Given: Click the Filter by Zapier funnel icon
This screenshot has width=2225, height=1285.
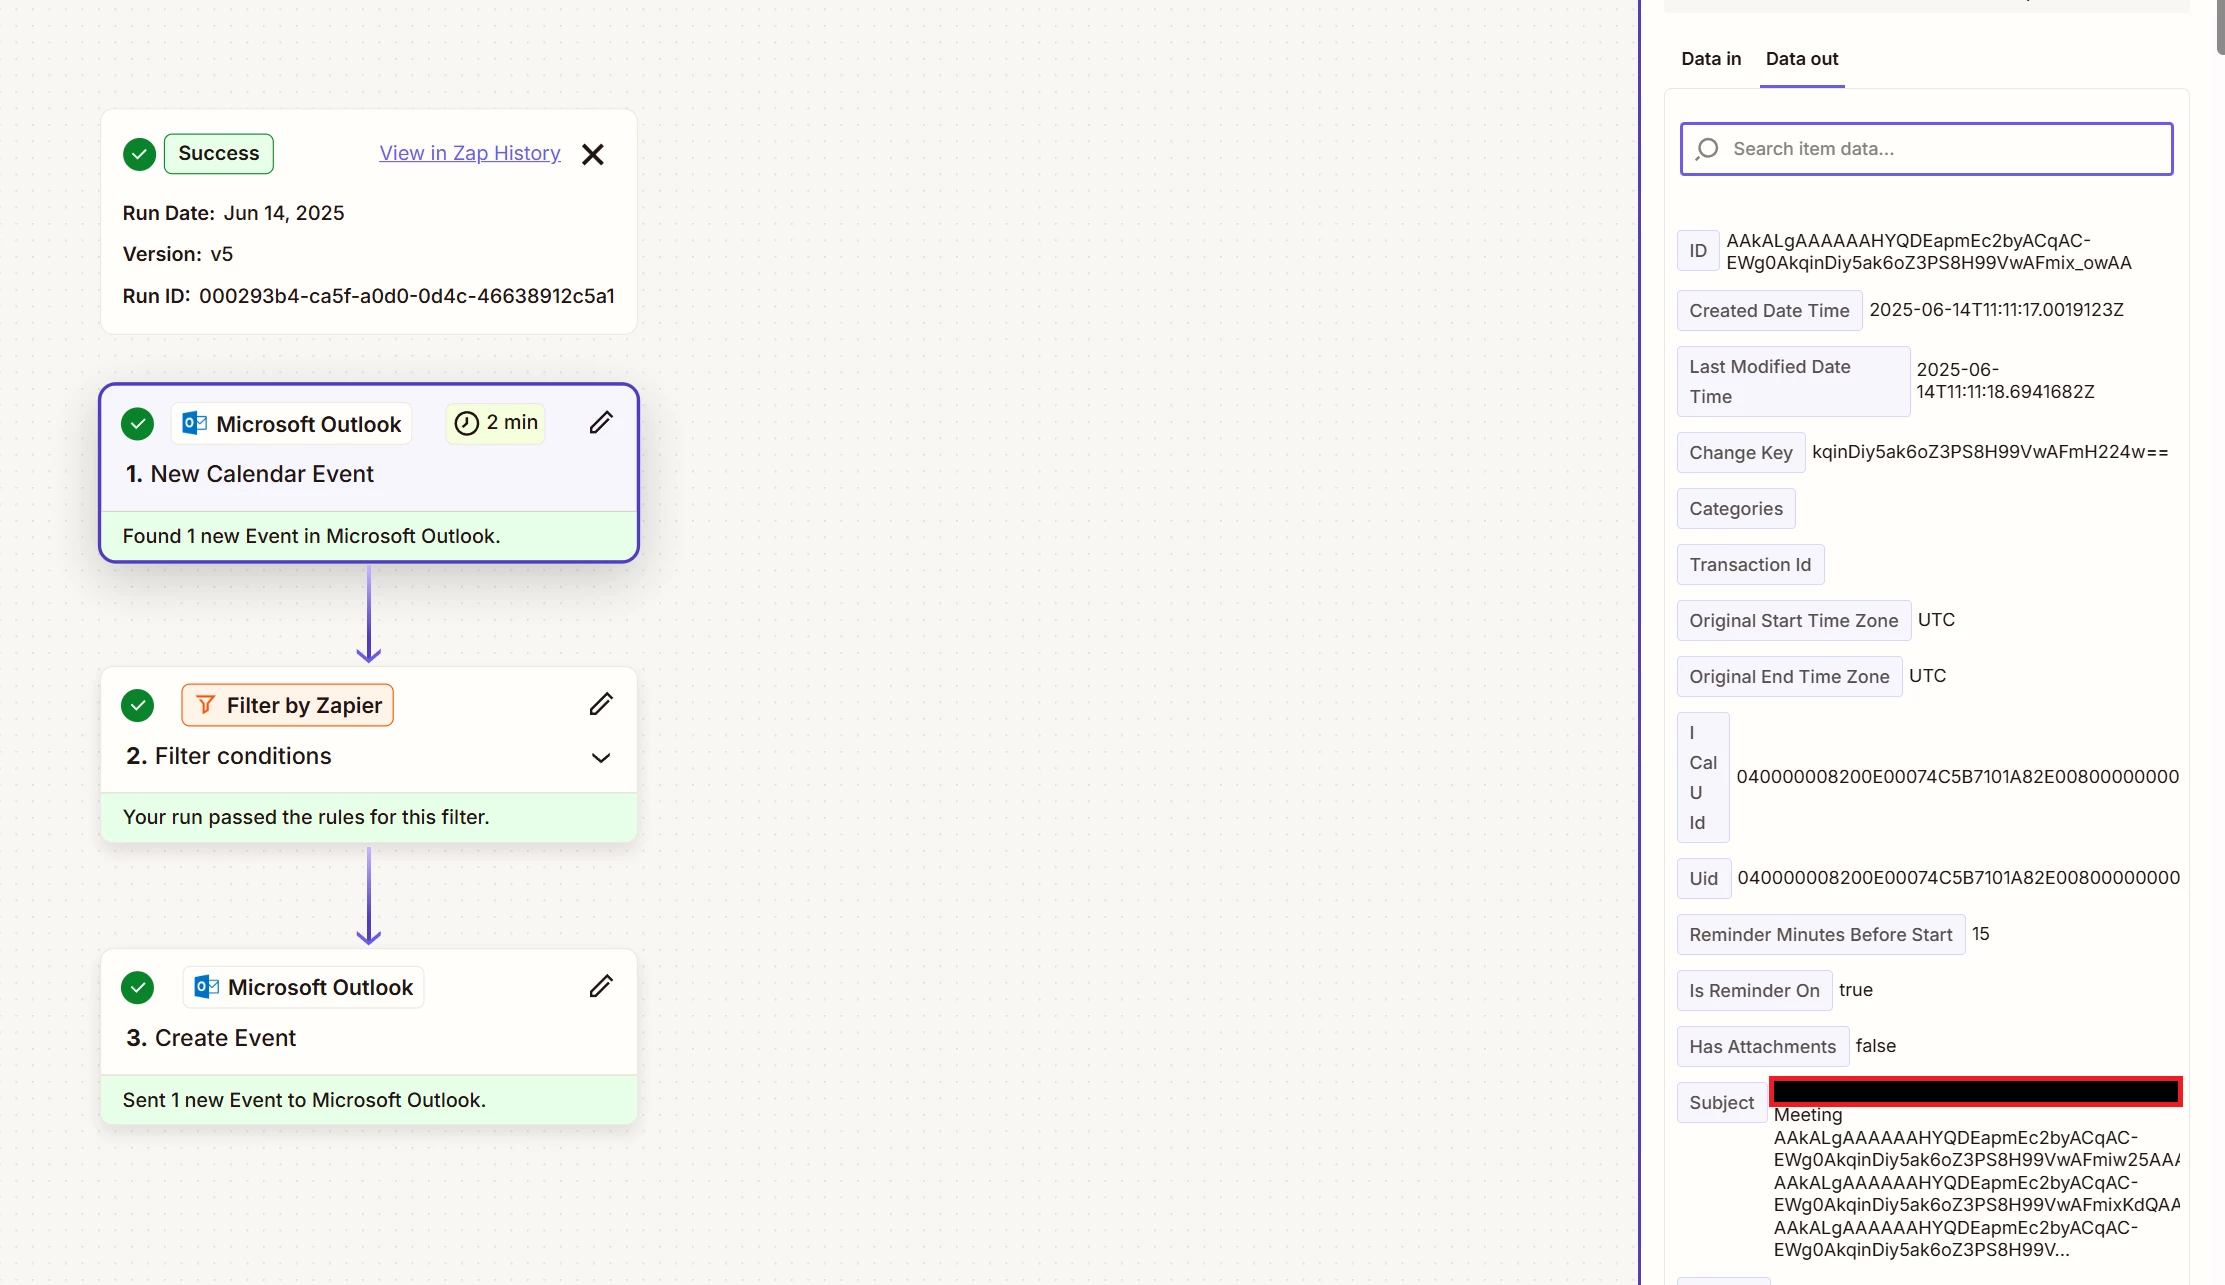Looking at the screenshot, I should click(205, 705).
